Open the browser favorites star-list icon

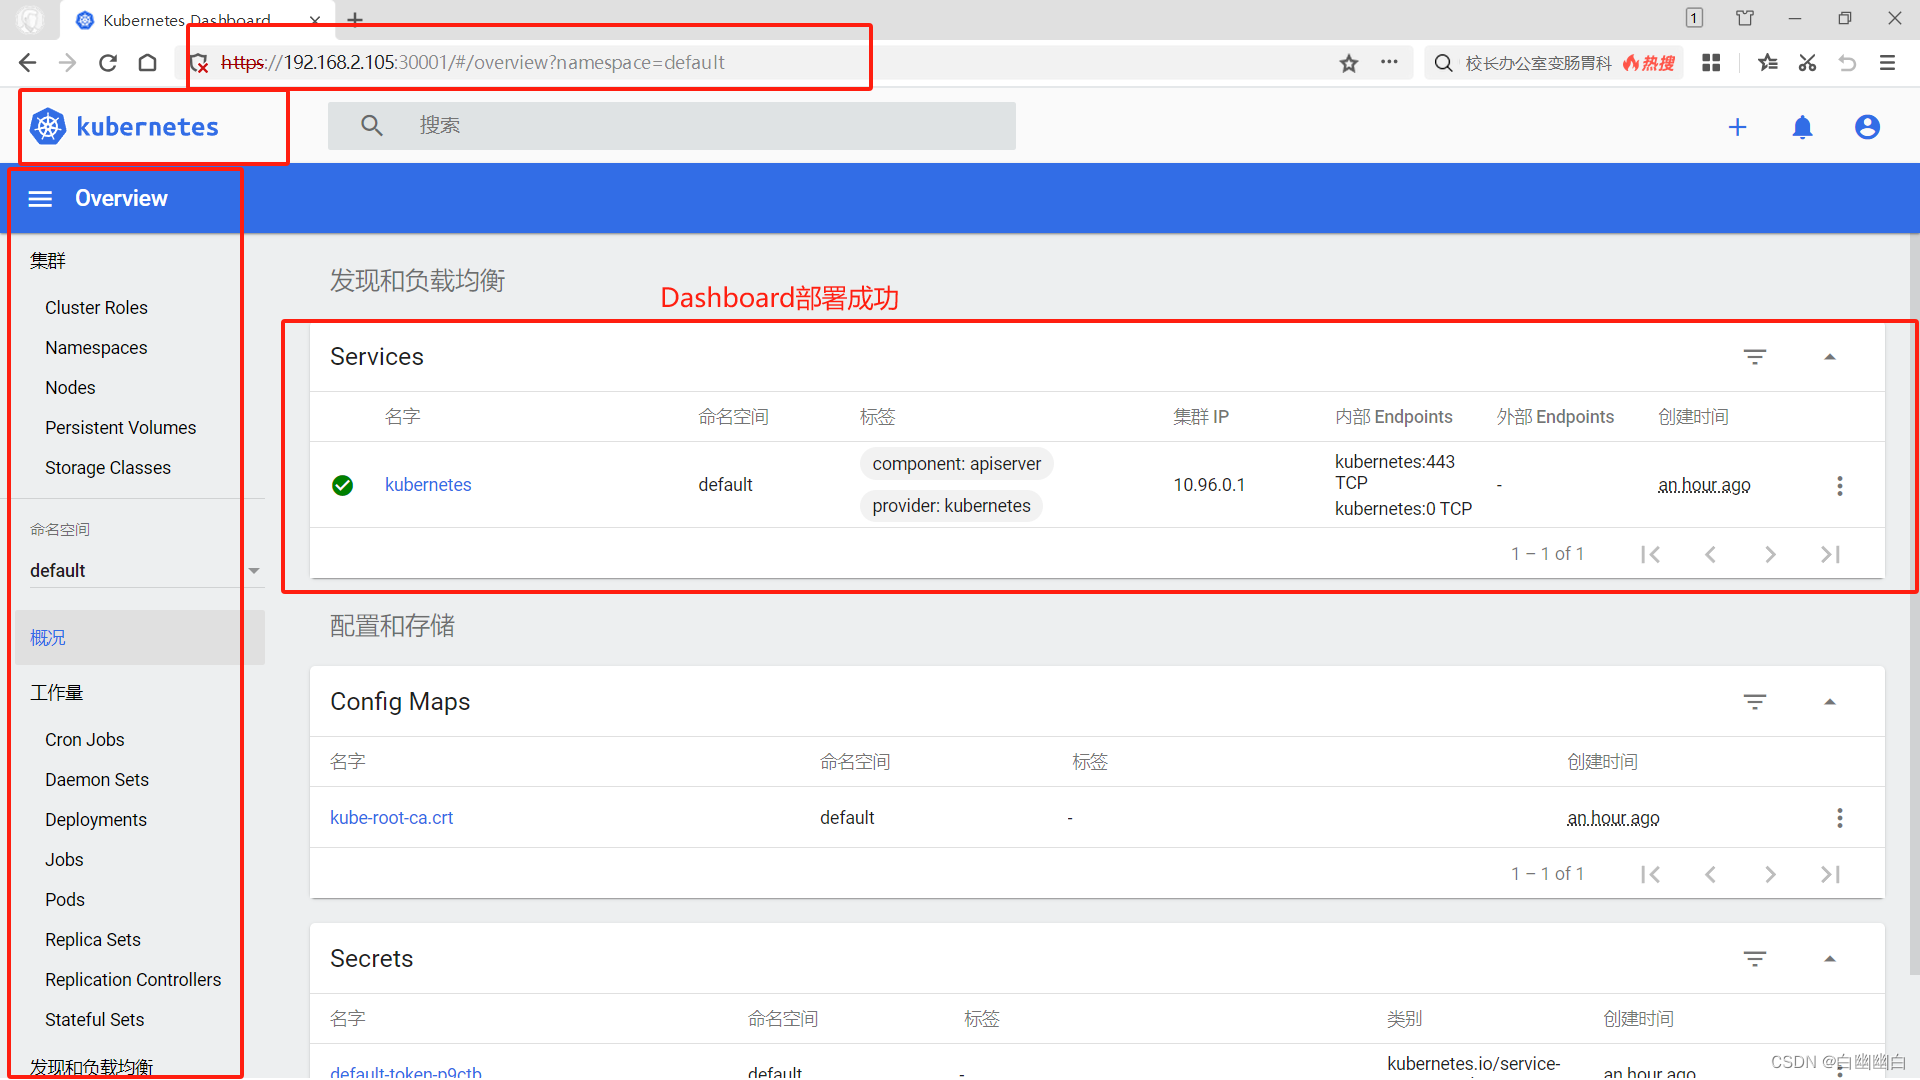[x=1767, y=63]
